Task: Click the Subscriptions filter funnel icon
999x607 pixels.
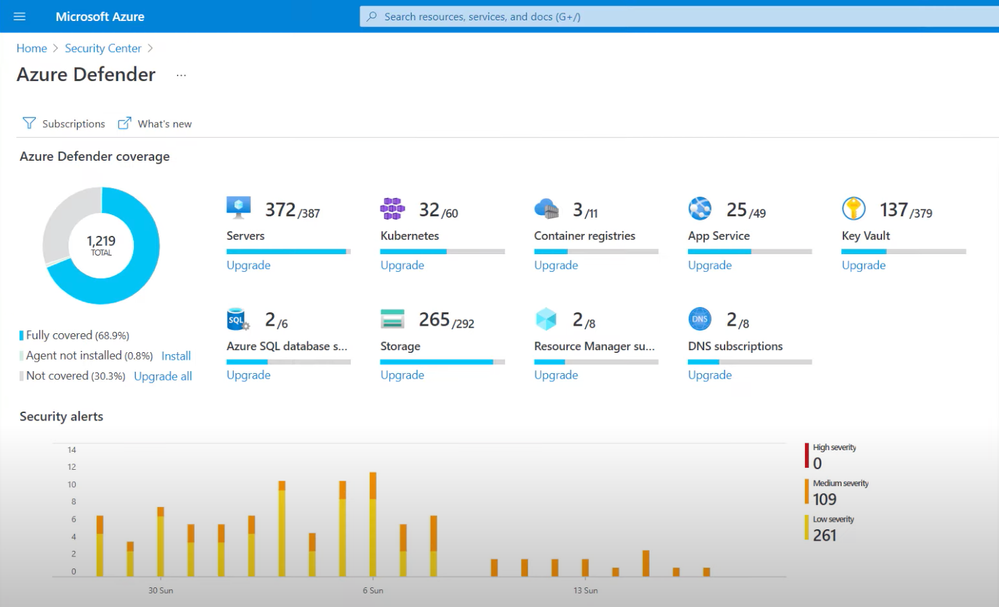Action: tap(29, 123)
